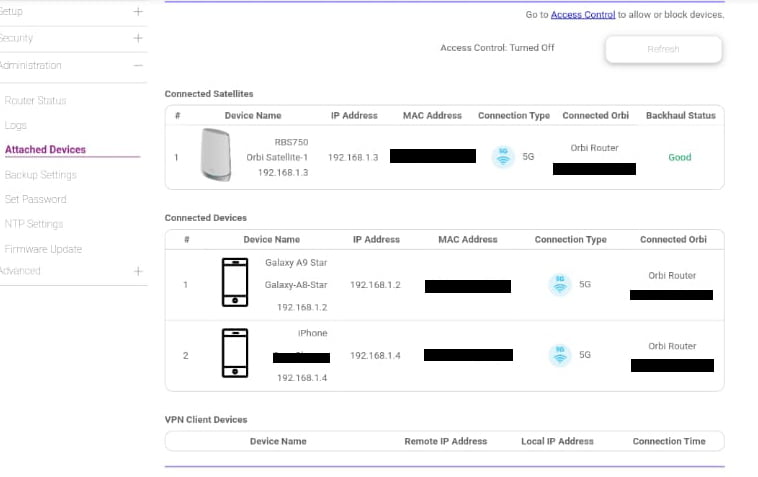The height and width of the screenshot is (477, 758).
Task: Expand the Advanced menu section
Action: pos(138,271)
